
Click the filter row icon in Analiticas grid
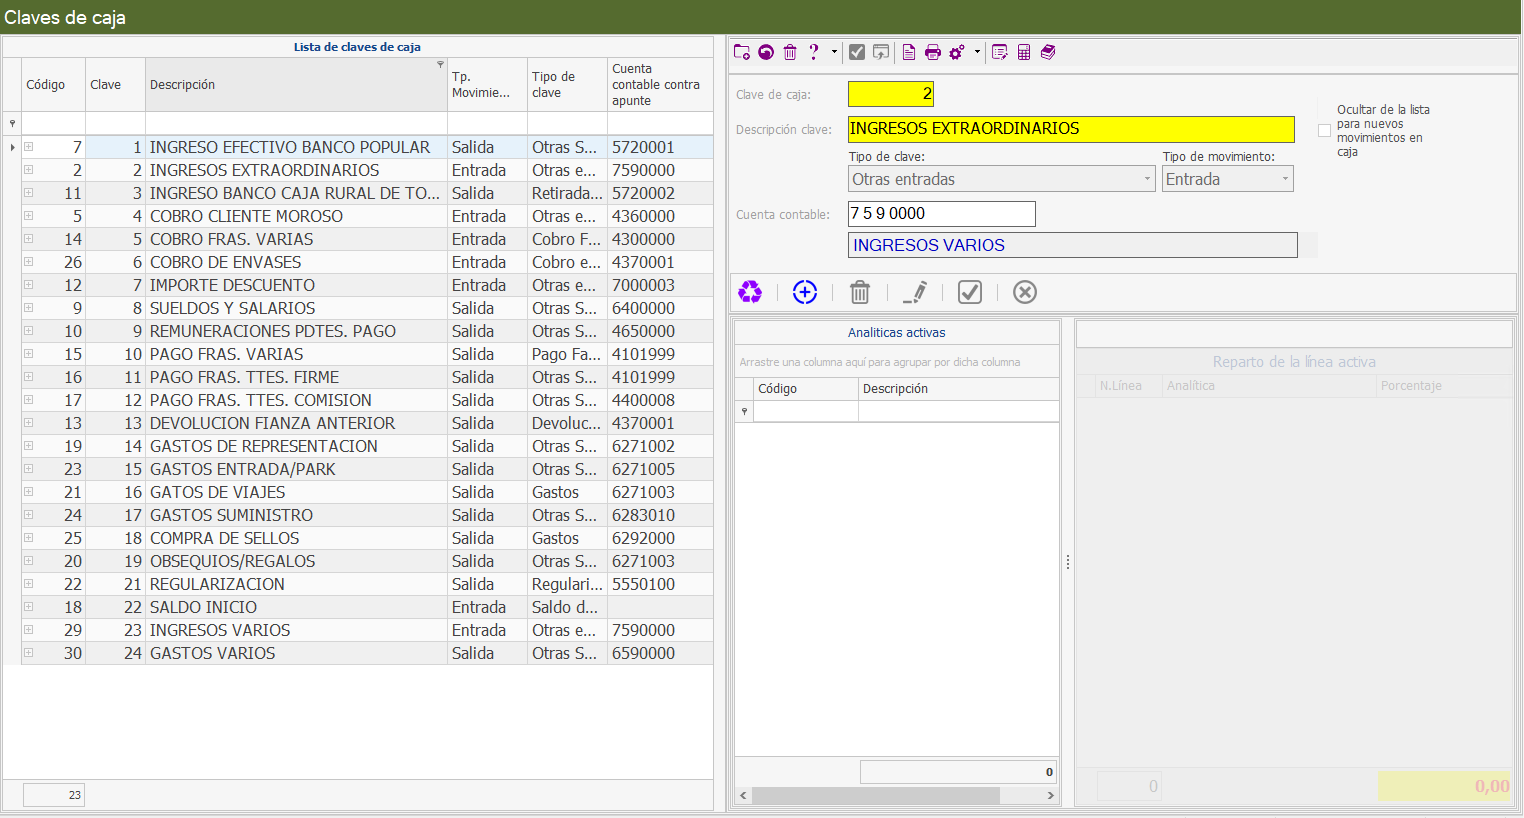tap(744, 412)
